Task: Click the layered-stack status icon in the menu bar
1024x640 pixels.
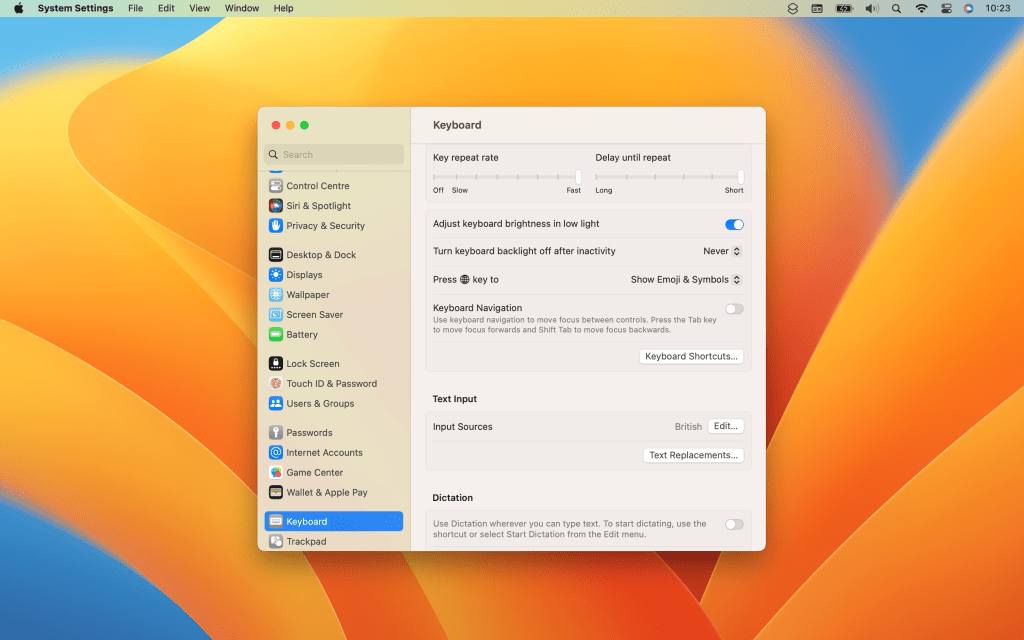Action: point(792,8)
